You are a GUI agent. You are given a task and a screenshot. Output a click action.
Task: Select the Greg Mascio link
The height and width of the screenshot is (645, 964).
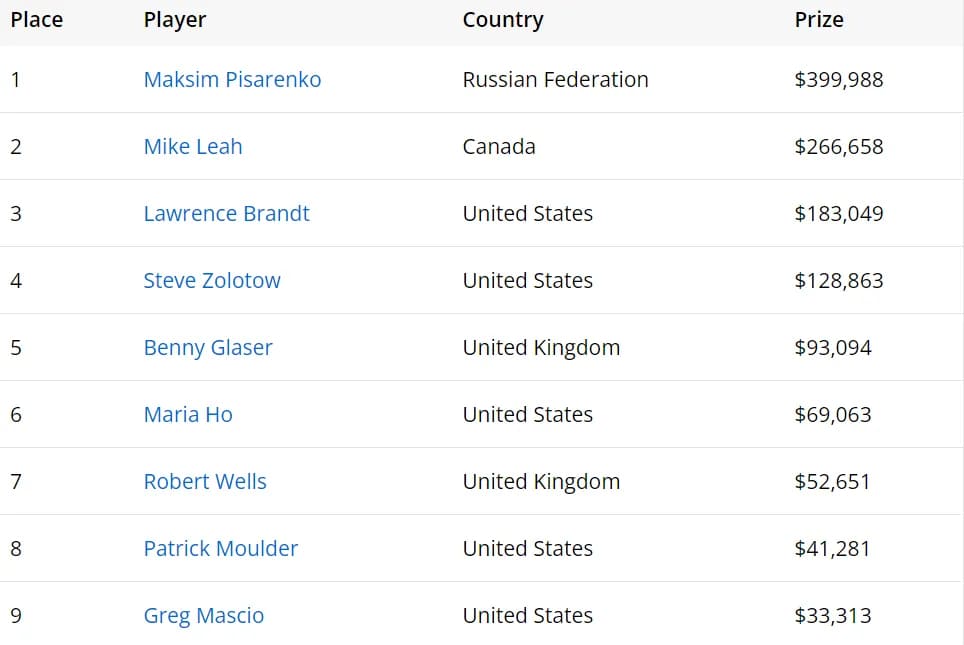(204, 616)
